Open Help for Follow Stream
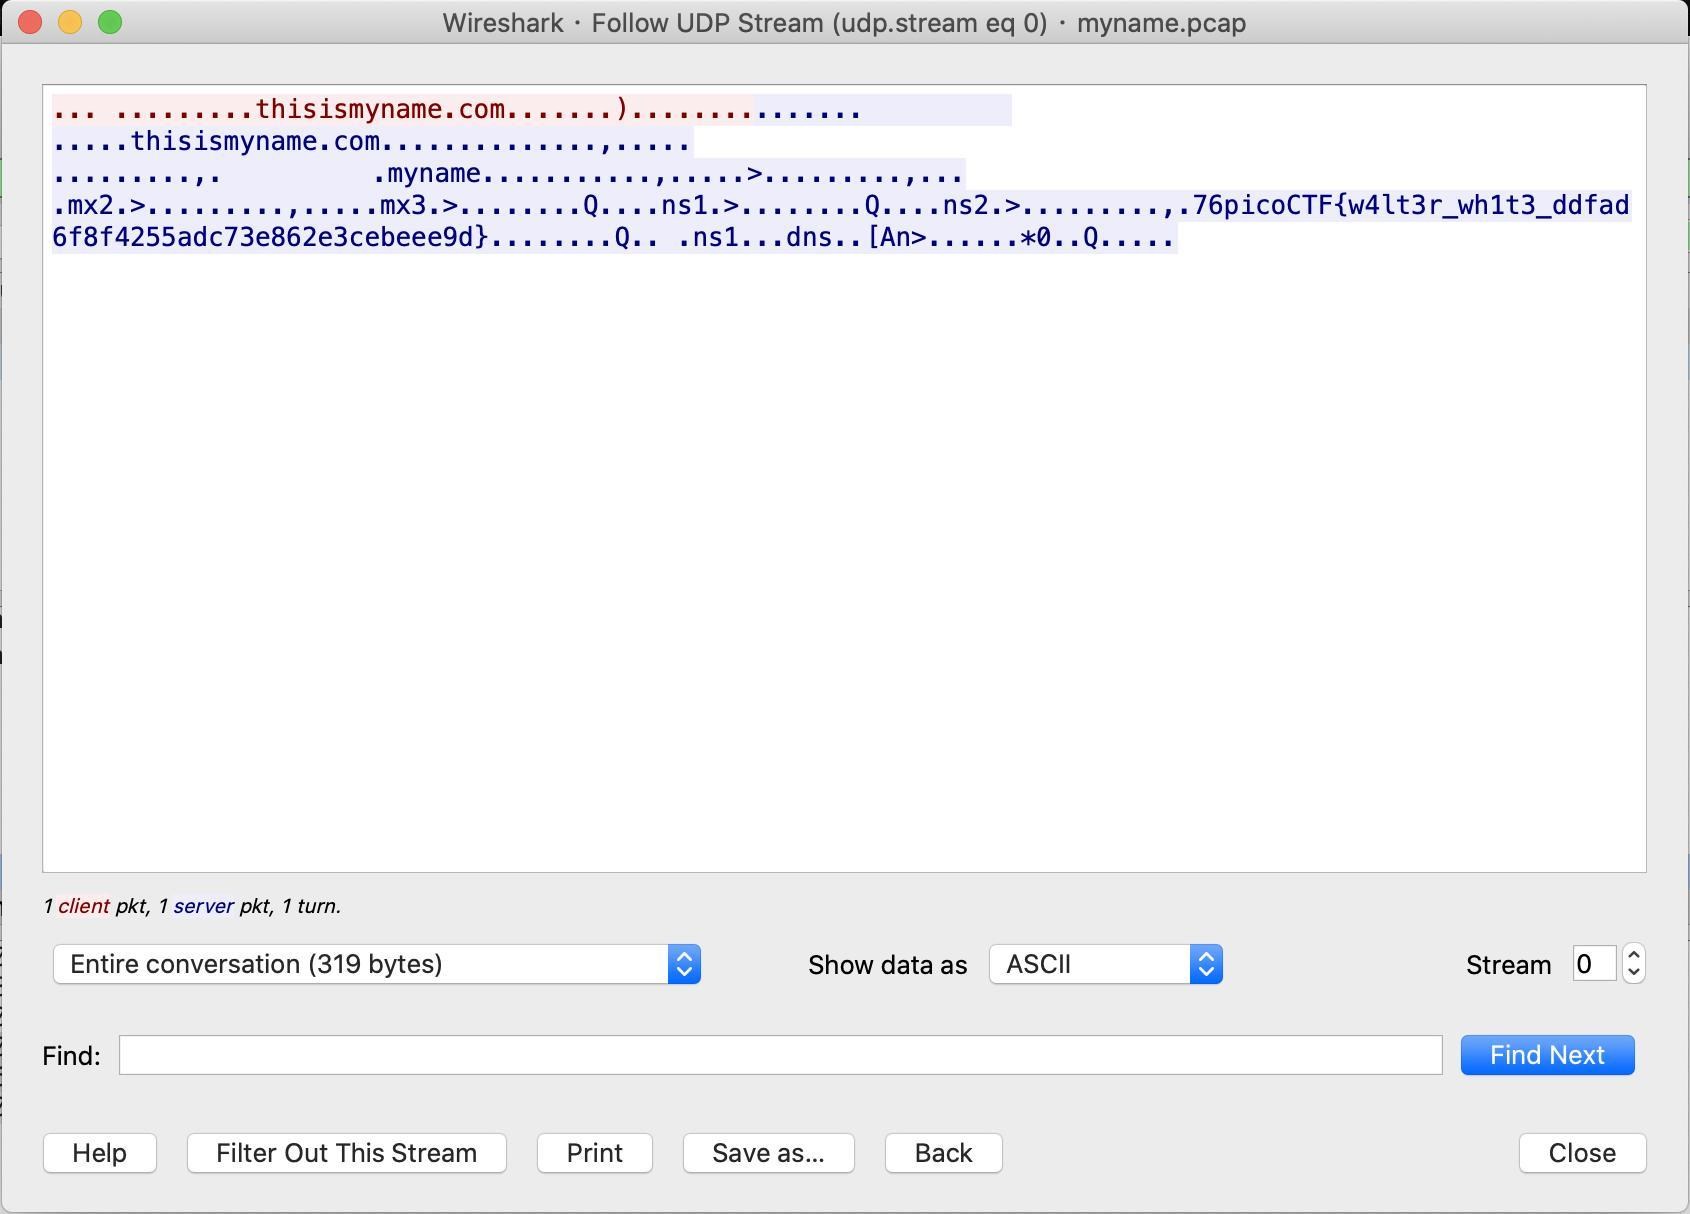 point(99,1153)
